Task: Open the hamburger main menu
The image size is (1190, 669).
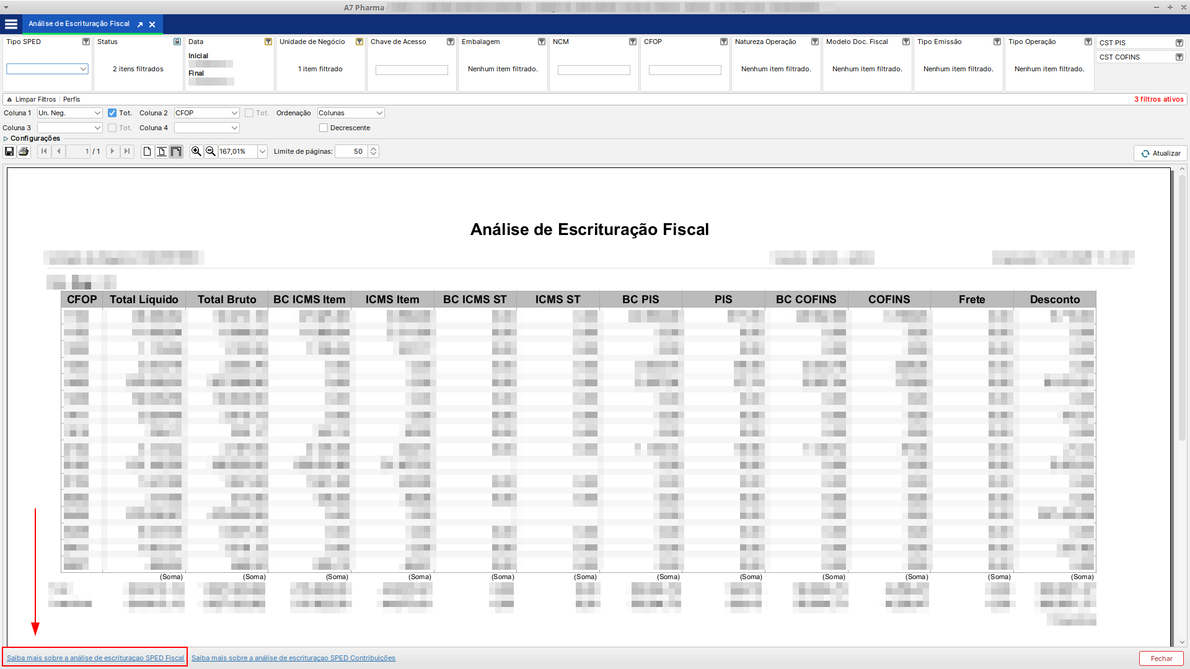Action: [x=11, y=24]
